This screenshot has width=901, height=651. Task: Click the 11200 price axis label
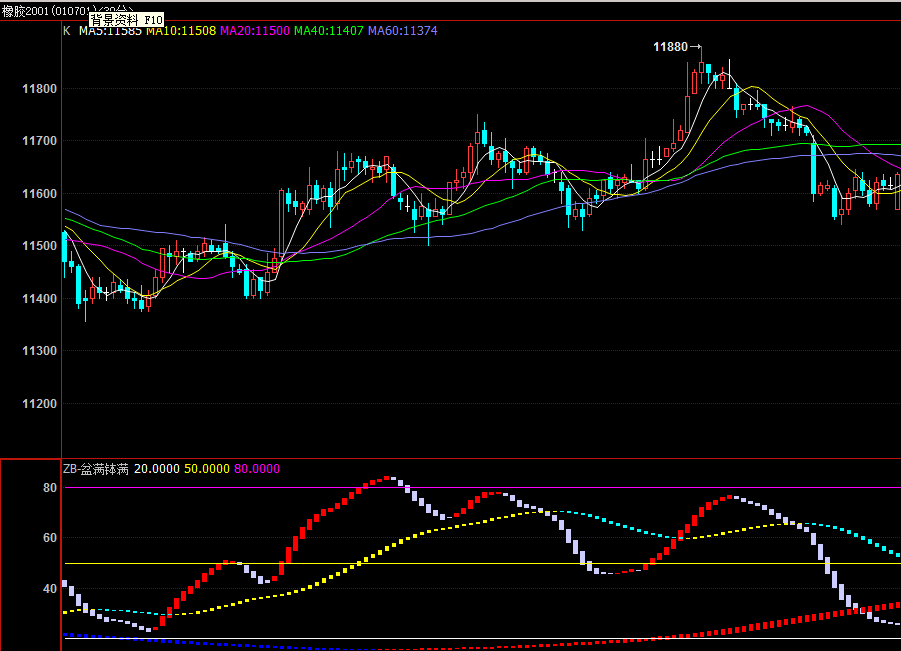pyautogui.click(x=40, y=404)
